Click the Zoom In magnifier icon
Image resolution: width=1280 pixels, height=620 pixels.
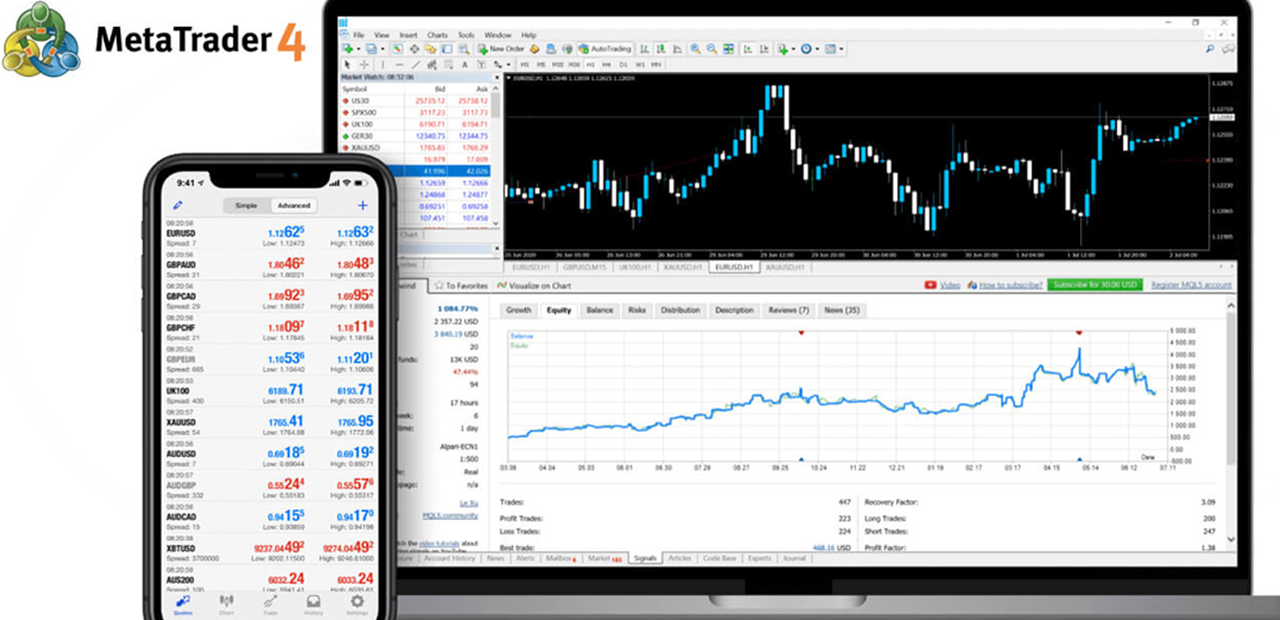(693, 48)
